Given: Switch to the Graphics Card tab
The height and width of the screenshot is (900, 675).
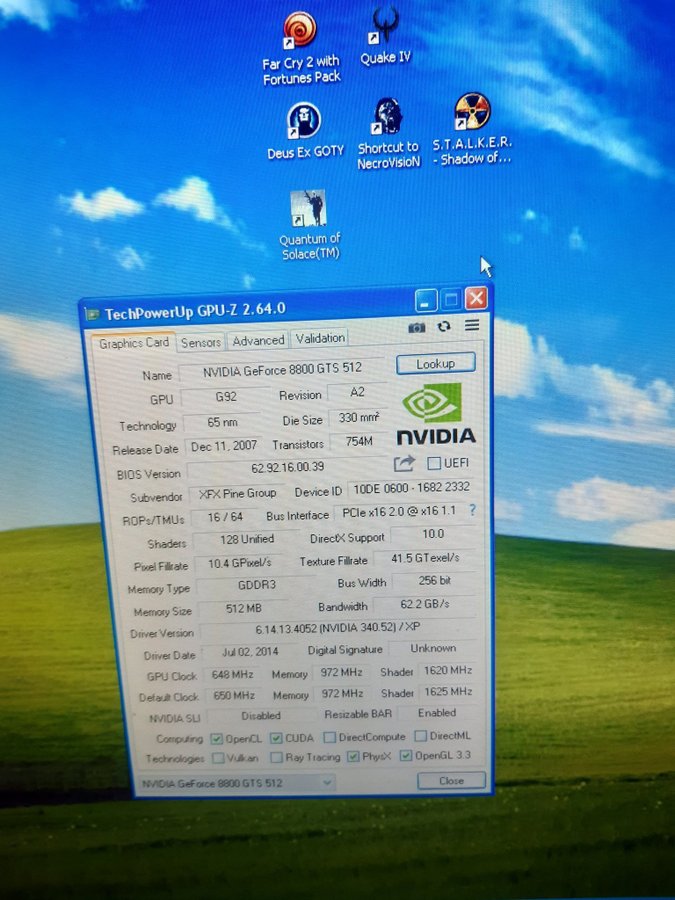Looking at the screenshot, I should [134, 343].
